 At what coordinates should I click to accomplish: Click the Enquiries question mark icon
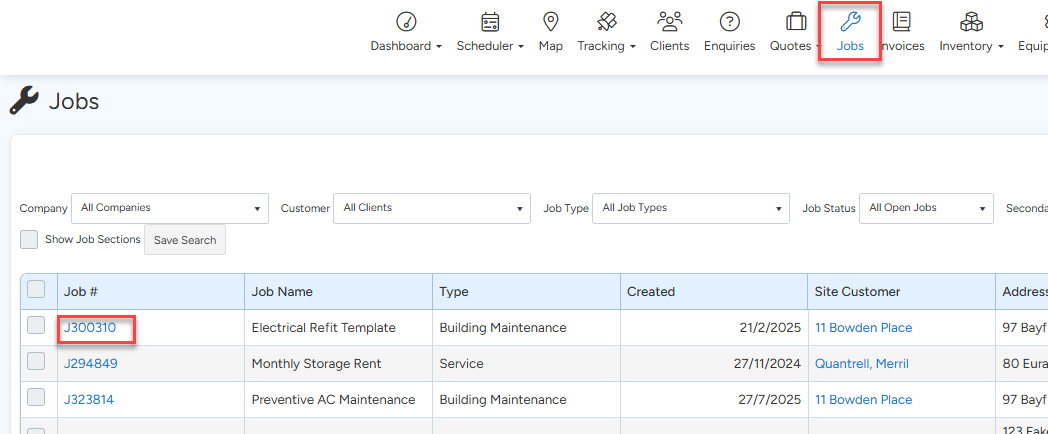[x=729, y=22]
